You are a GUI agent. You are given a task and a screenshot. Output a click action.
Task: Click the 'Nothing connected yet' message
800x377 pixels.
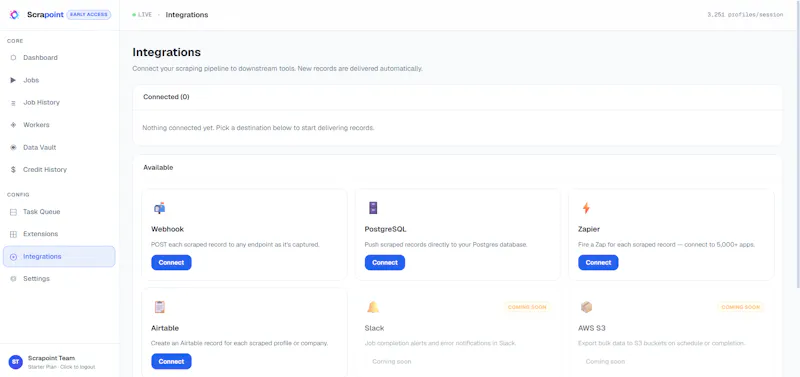(x=258, y=128)
